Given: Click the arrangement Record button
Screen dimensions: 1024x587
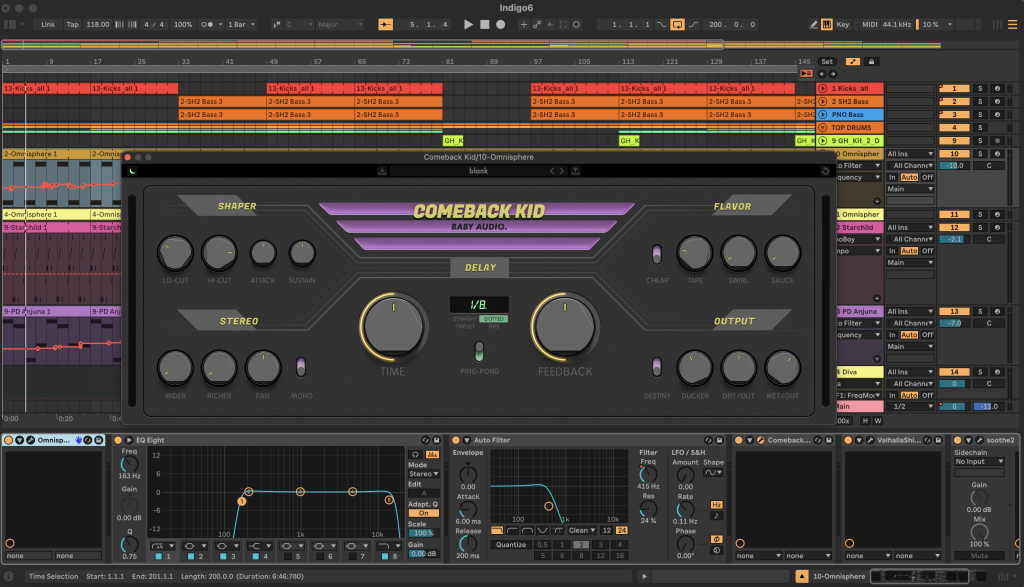Looking at the screenshot, I should pos(500,24).
